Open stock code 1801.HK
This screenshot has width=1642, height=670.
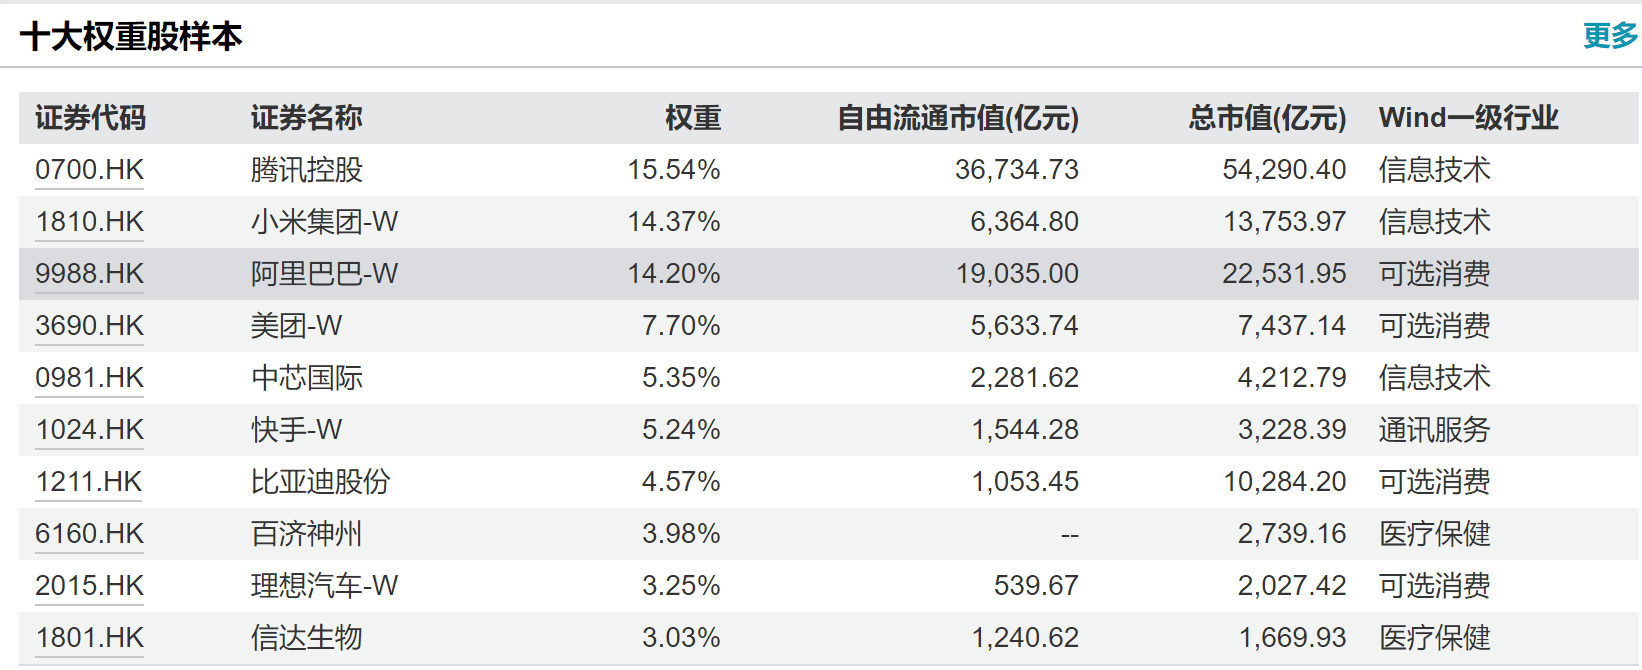(90, 638)
